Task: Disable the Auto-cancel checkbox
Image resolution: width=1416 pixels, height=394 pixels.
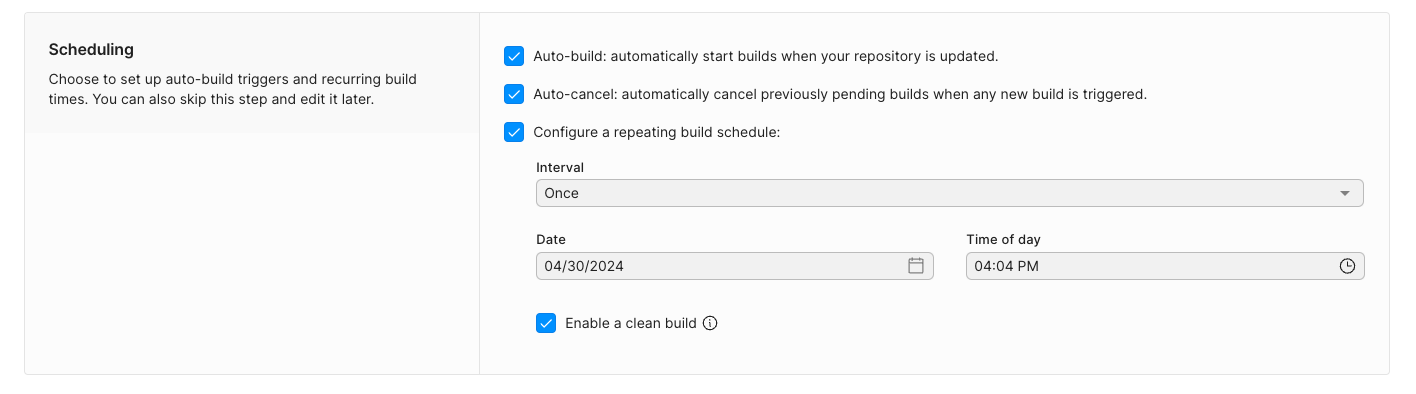Action: tap(514, 94)
